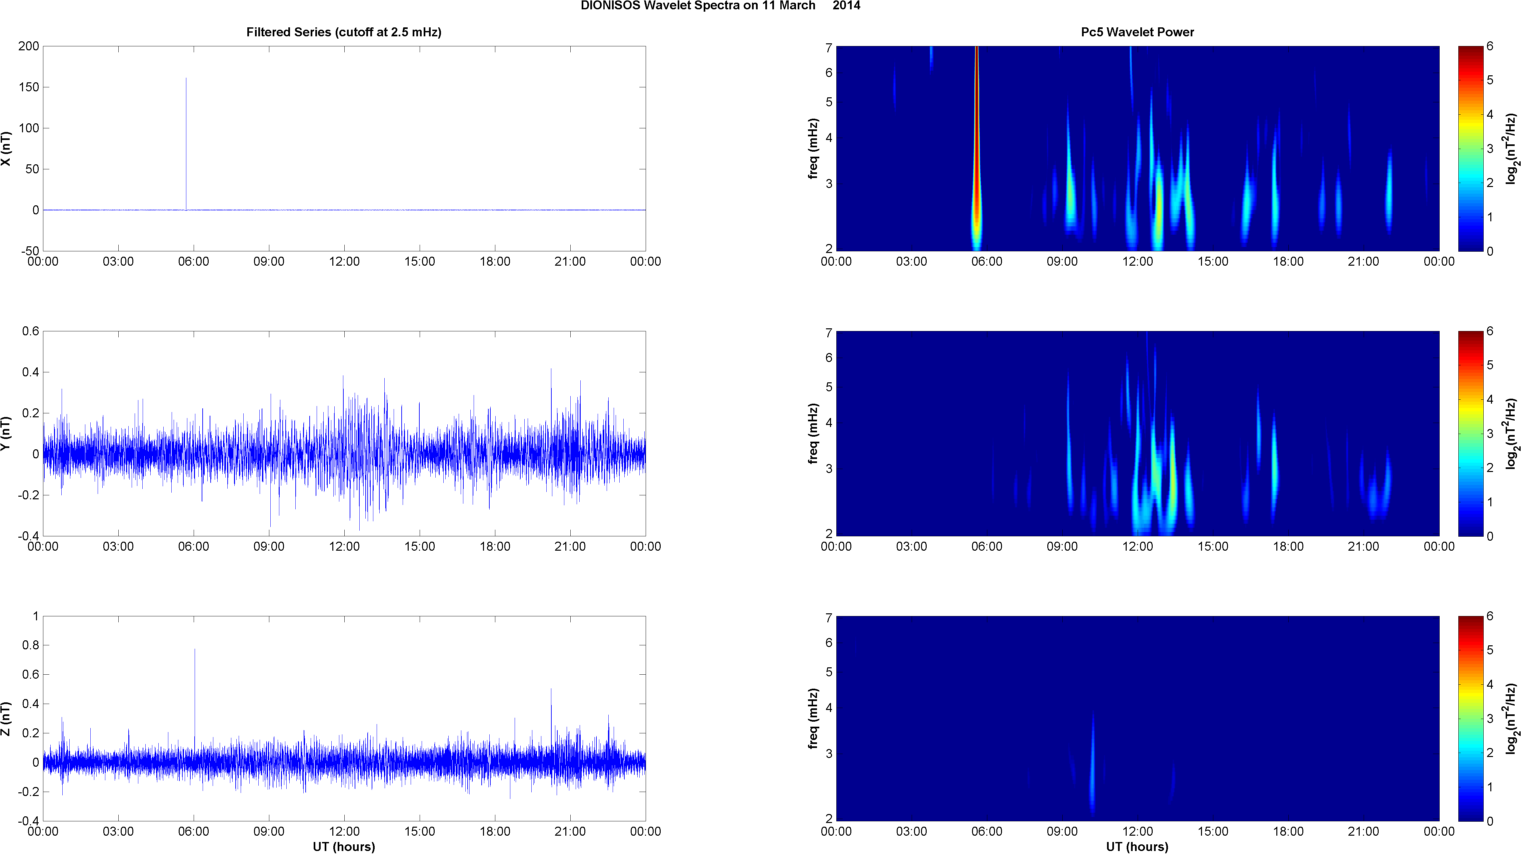Click the DIONISOS Wavelet Spectra main title
Viewport: 1521px width, 854px height.
point(720,6)
